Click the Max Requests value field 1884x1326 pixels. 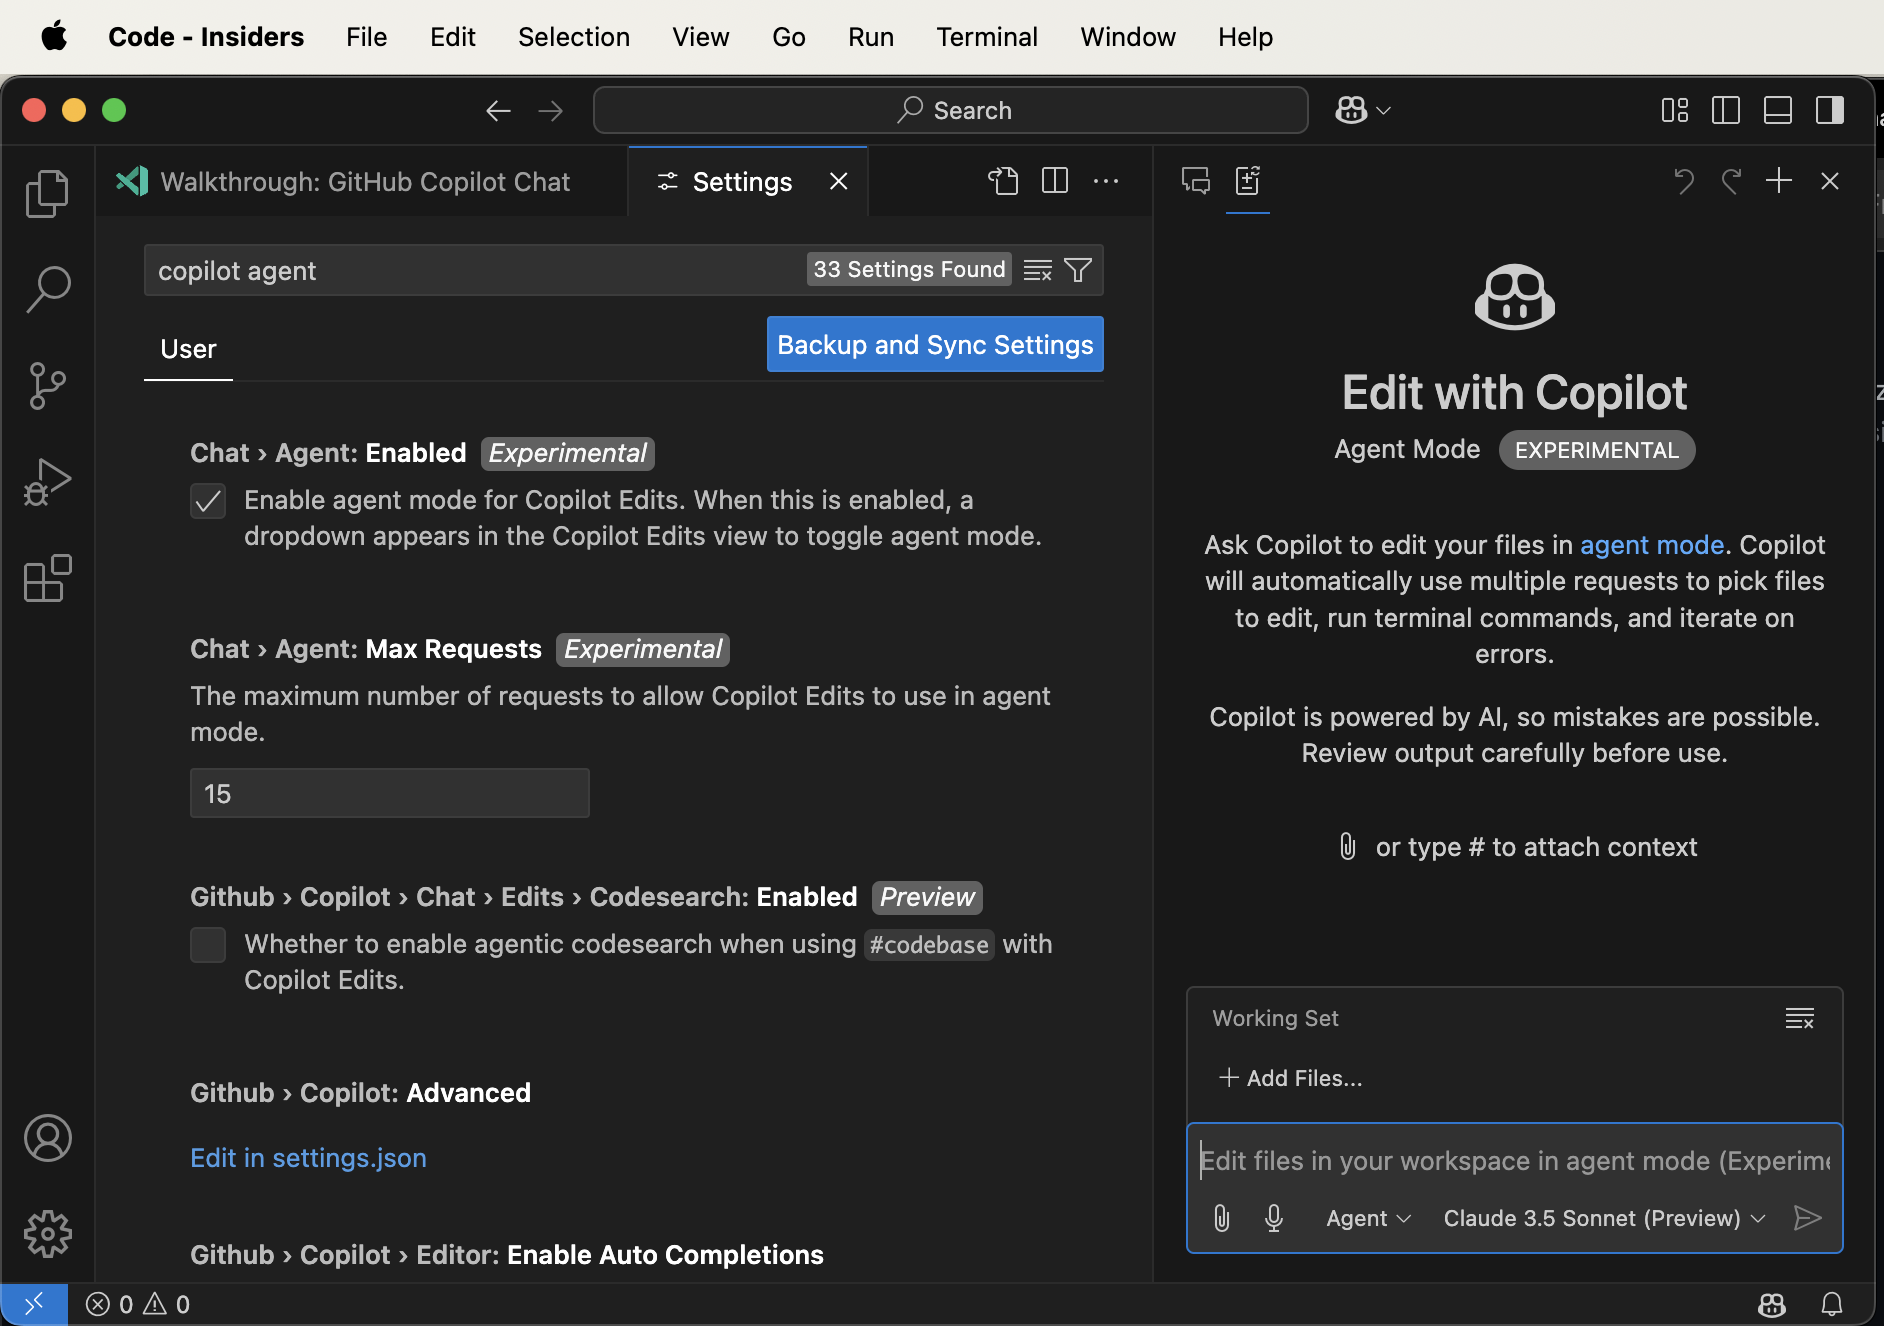tap(389, 792)
